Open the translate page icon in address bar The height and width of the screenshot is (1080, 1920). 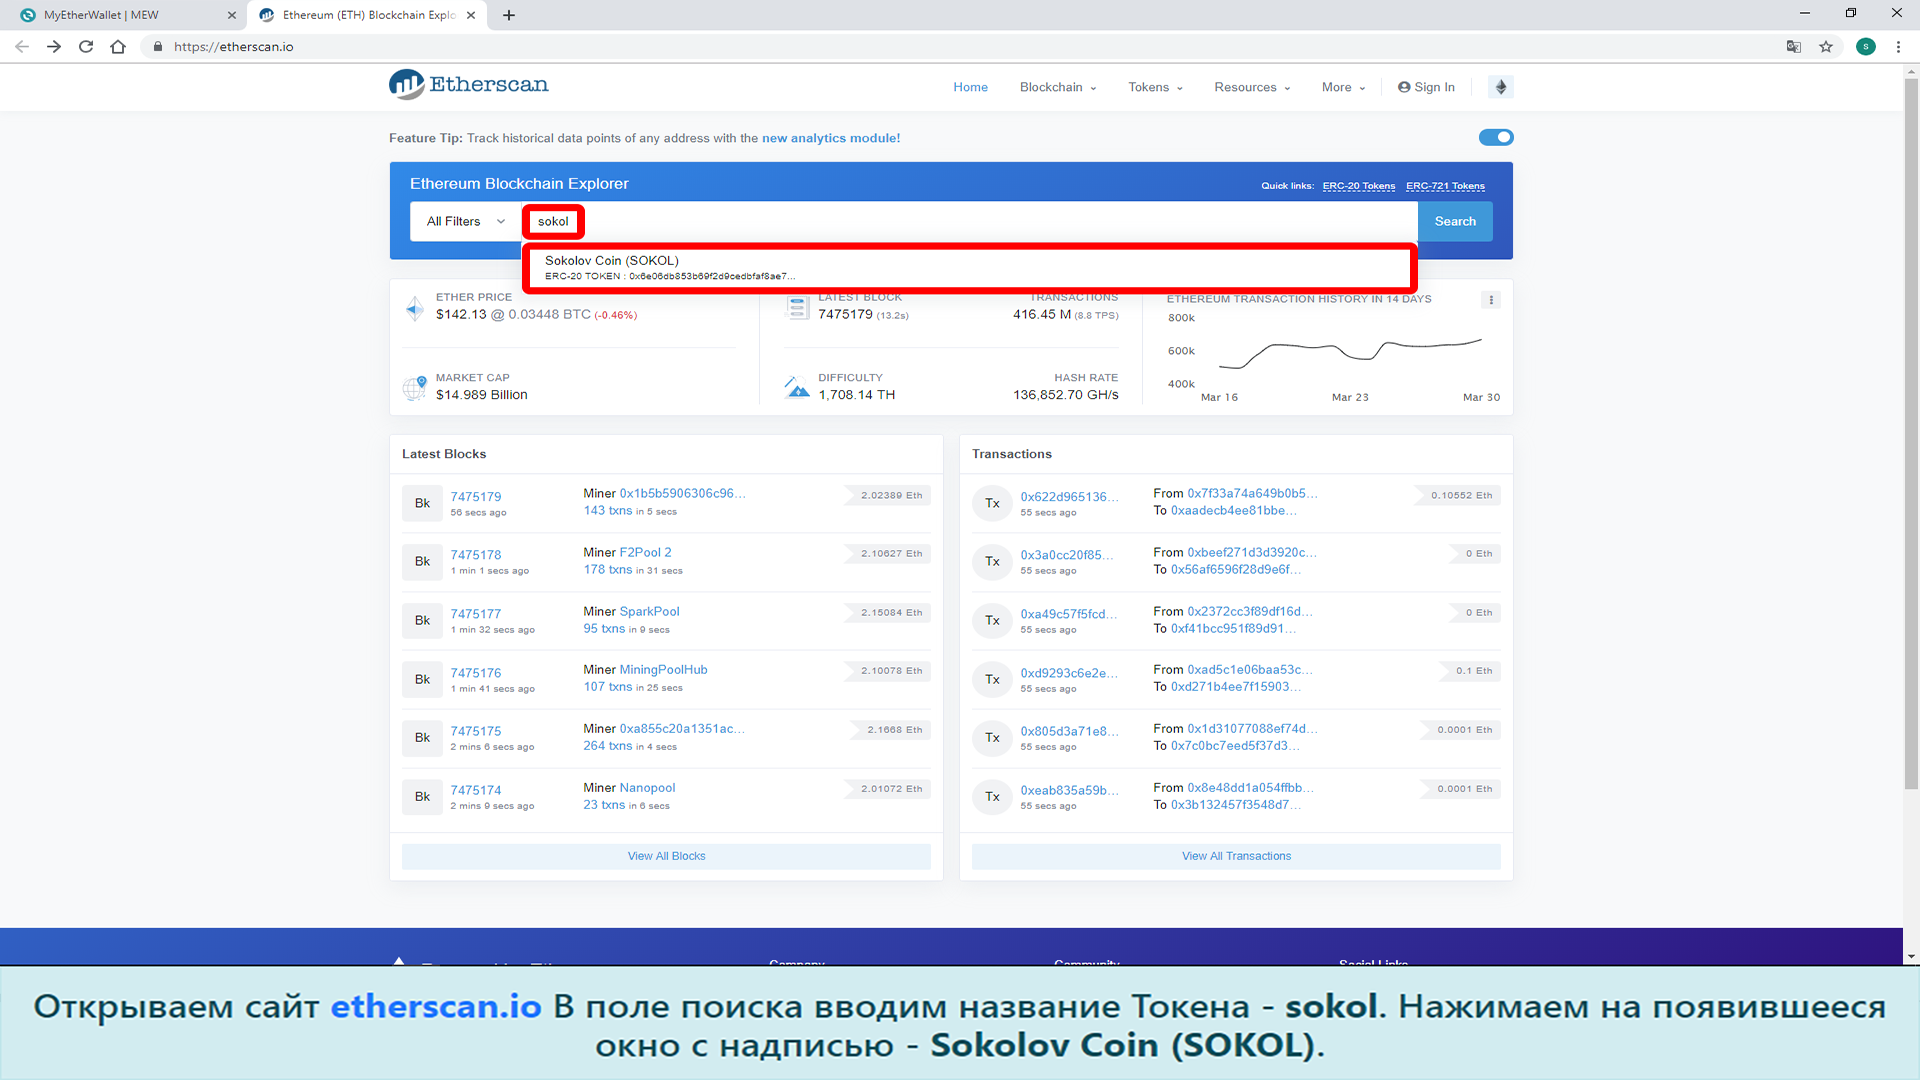tap(1794, 47)
